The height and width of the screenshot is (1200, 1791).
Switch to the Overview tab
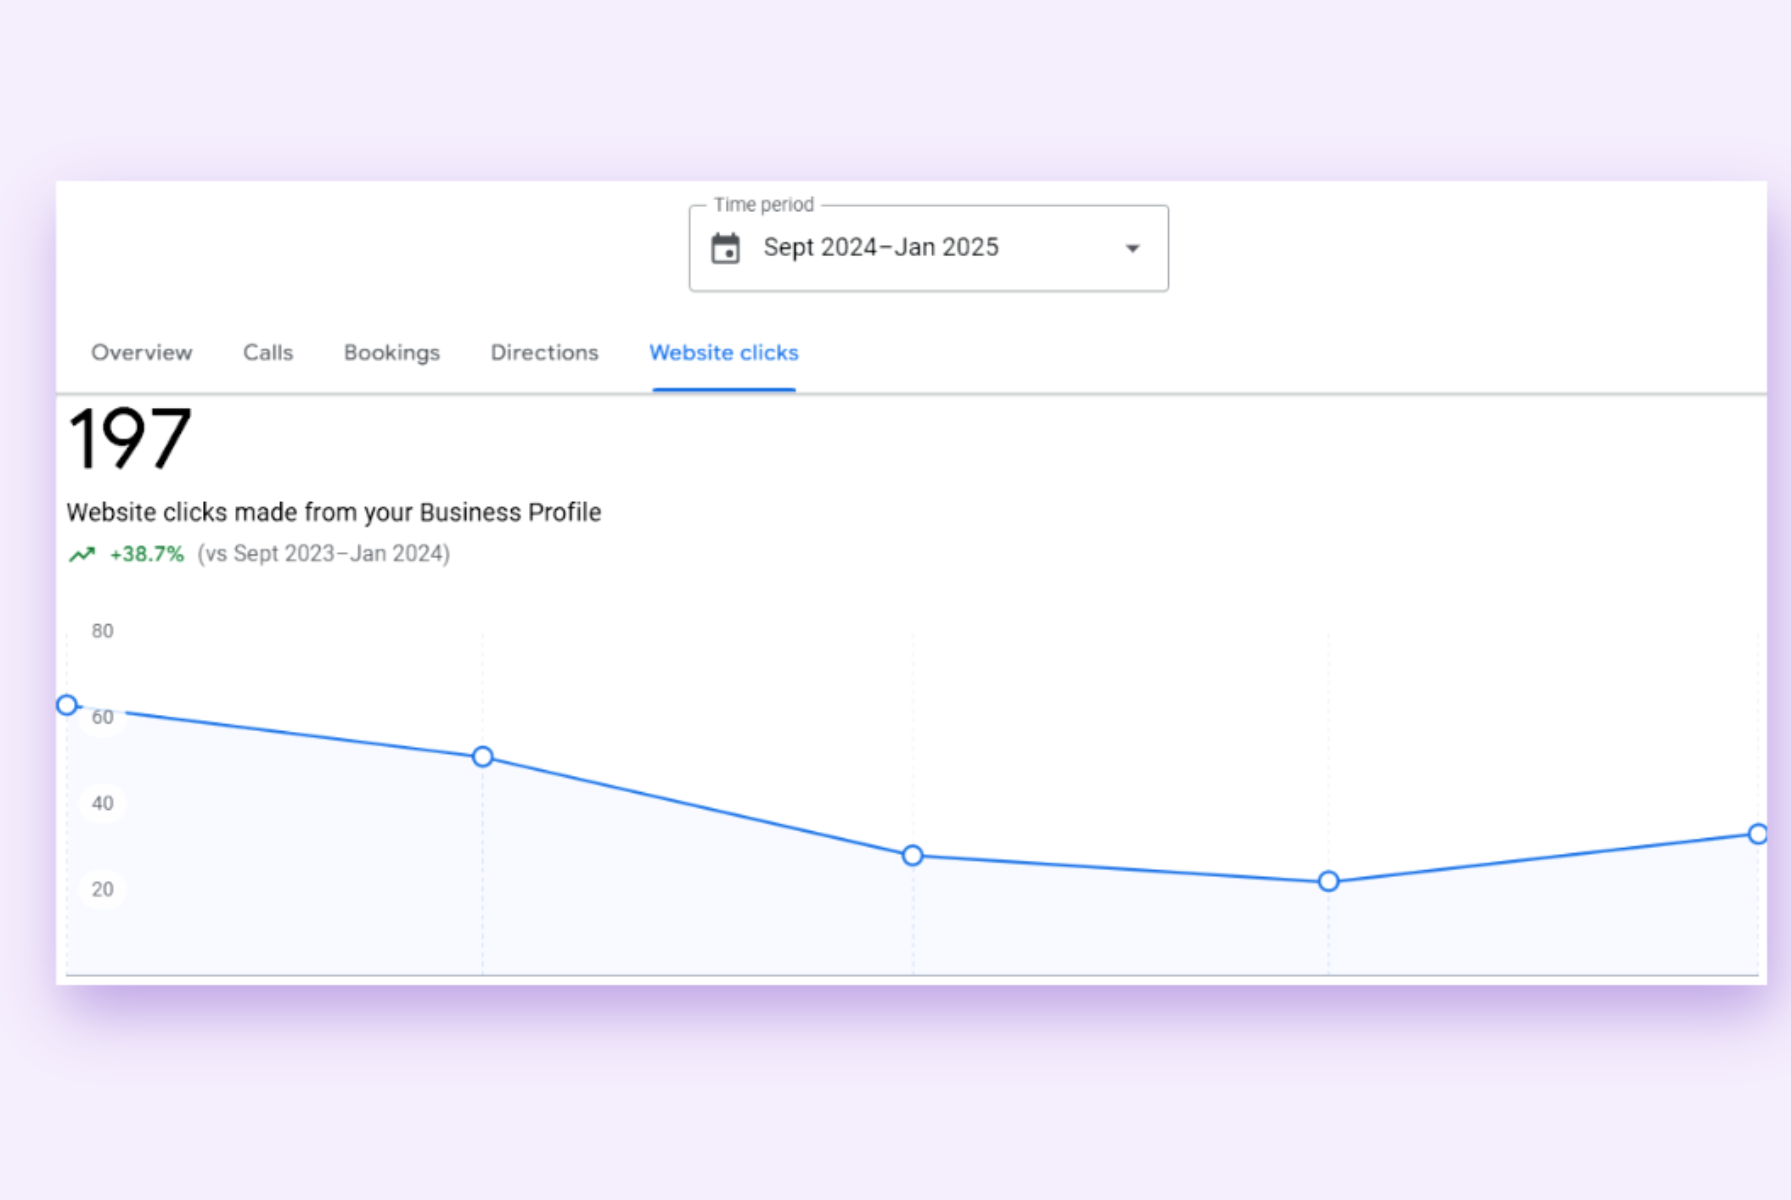click(141, 352)
